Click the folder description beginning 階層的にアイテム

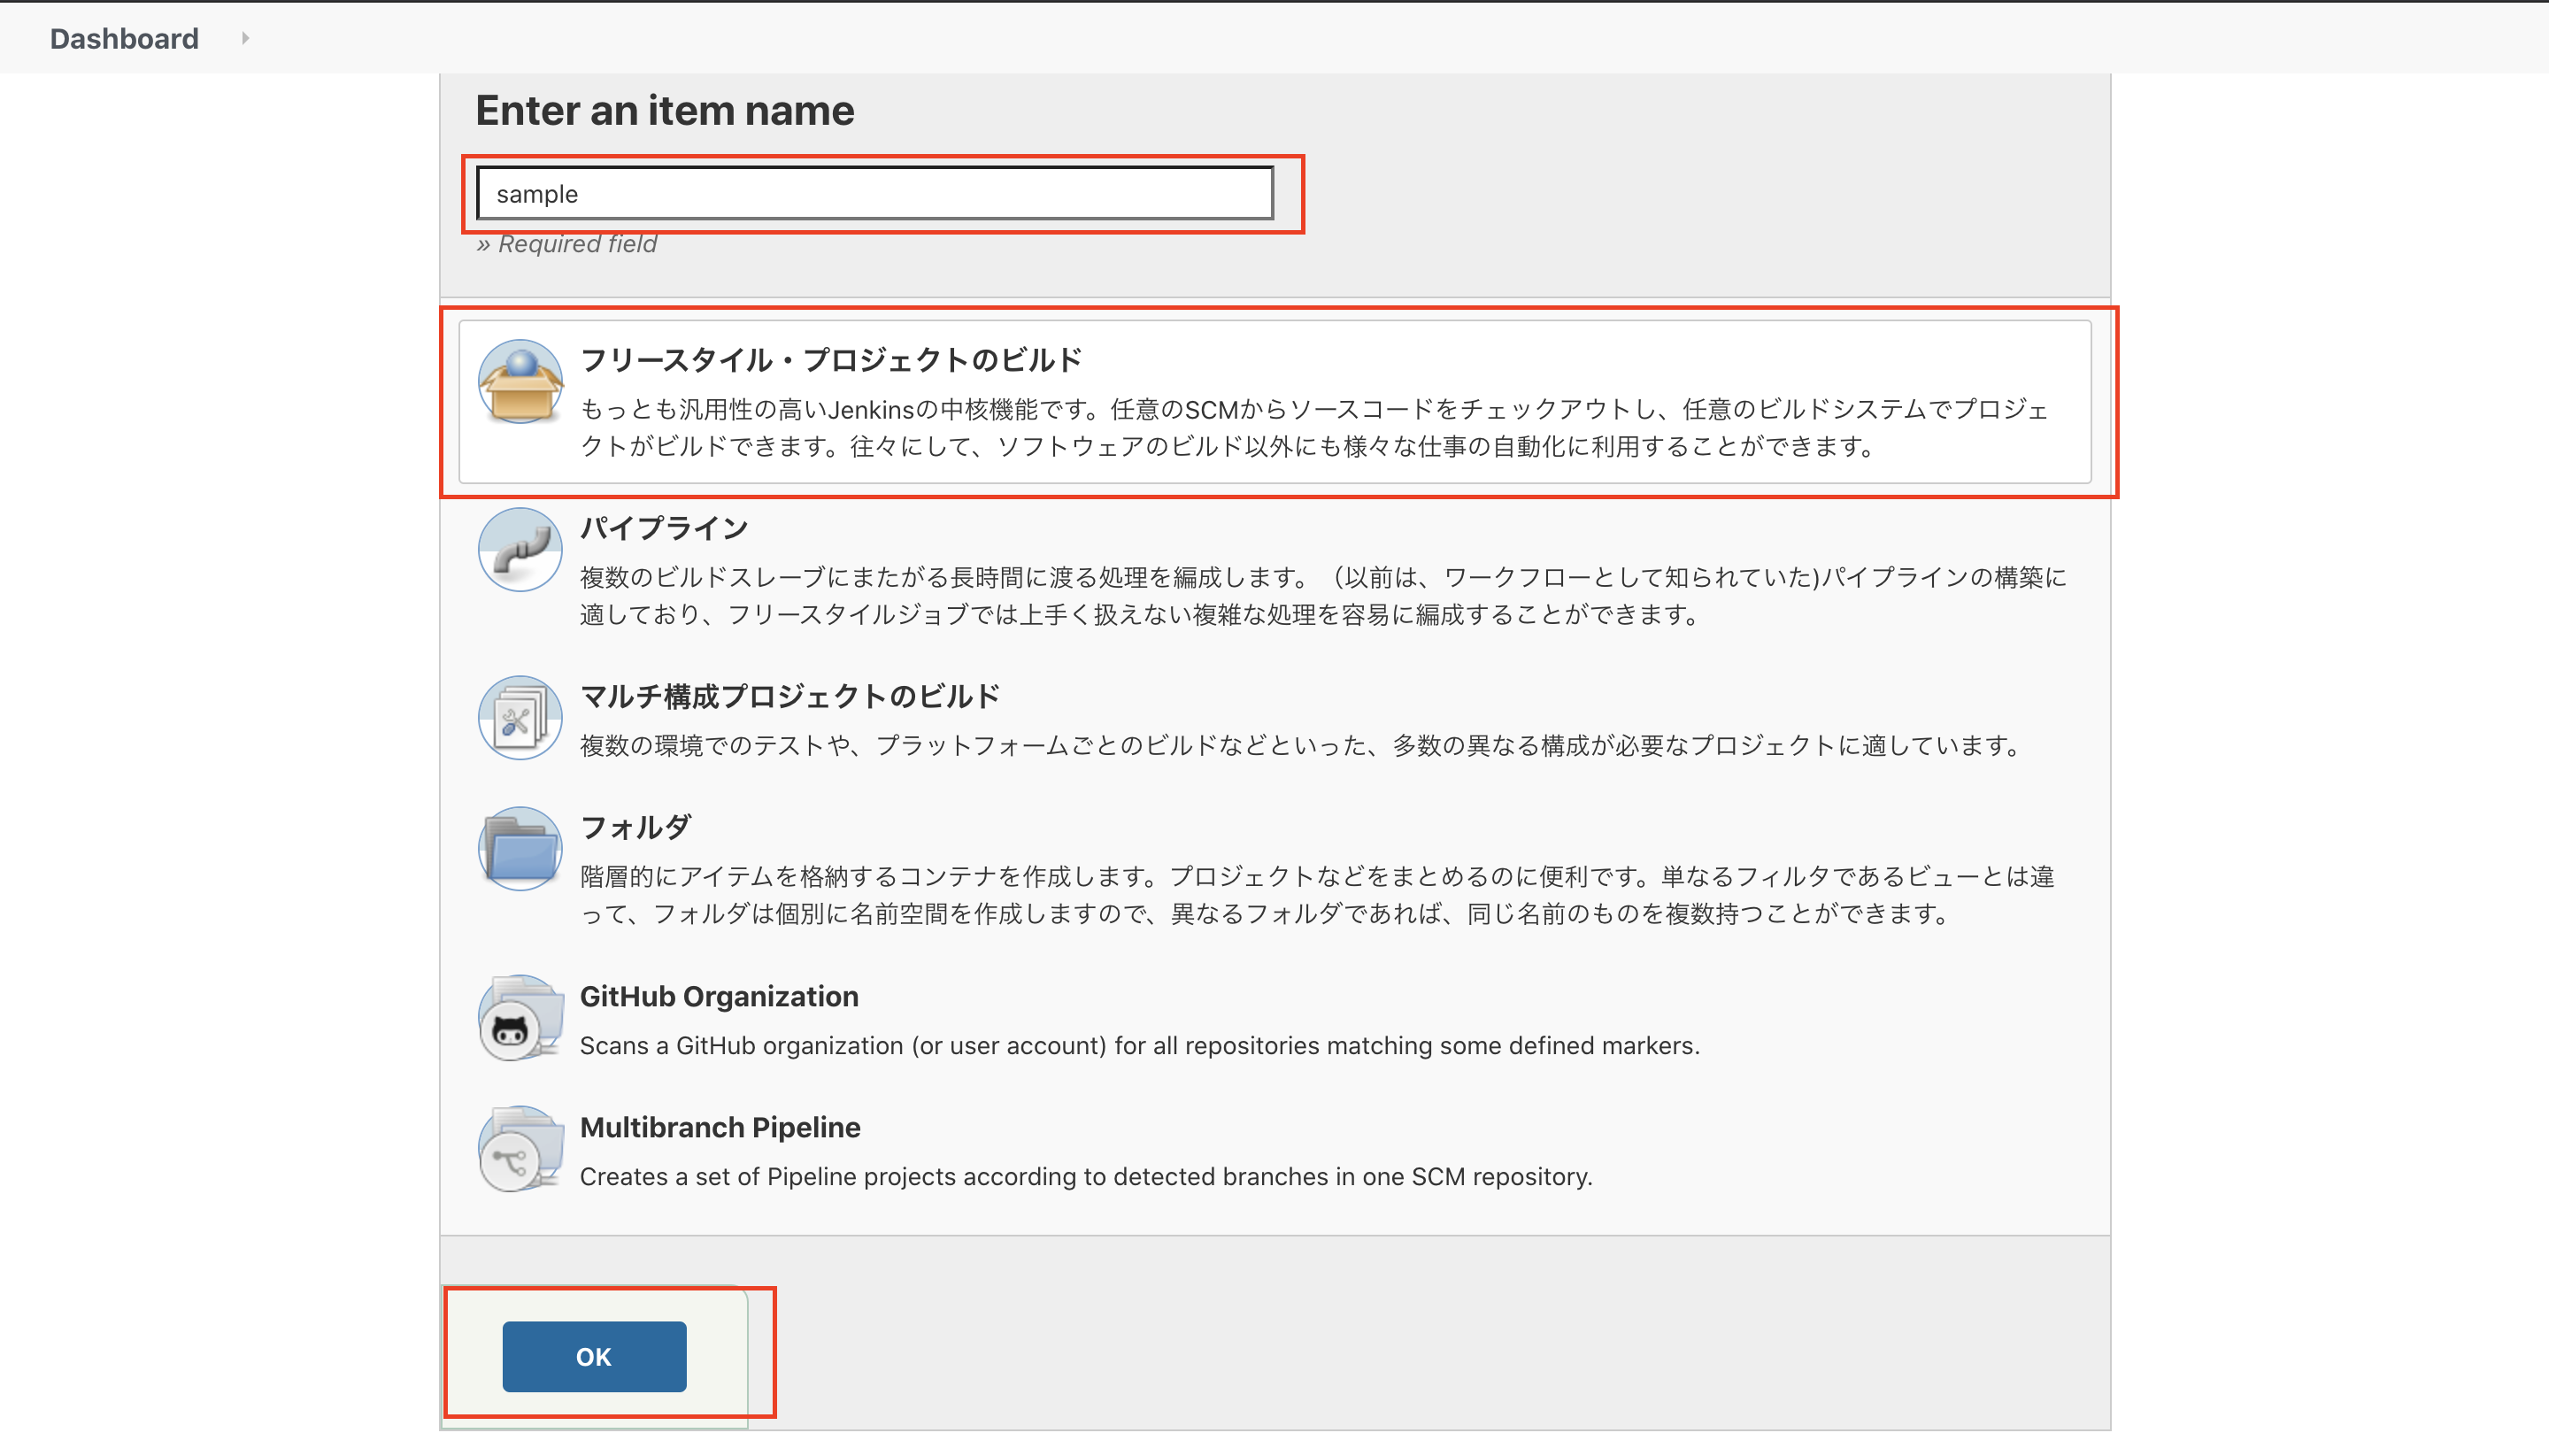click(x=1317, y=894)
